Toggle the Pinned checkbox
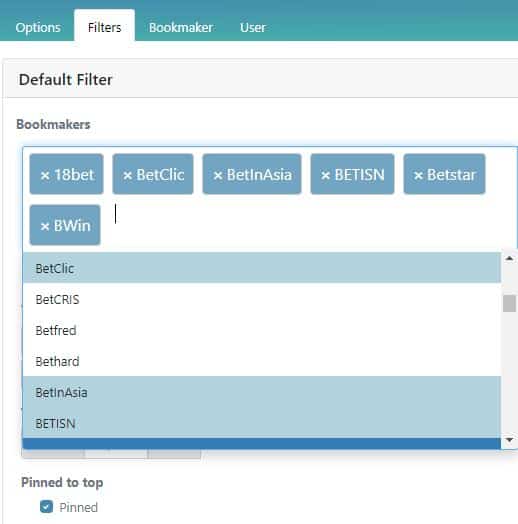The width and height of the screenshot is (518, 524). point(46,507)
